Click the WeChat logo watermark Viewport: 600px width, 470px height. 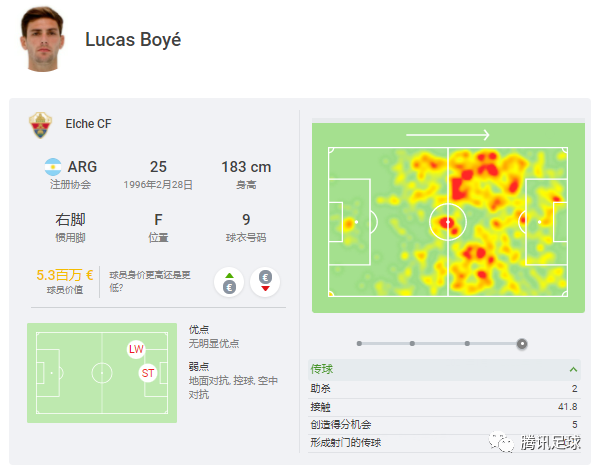(x=501, y=442)
